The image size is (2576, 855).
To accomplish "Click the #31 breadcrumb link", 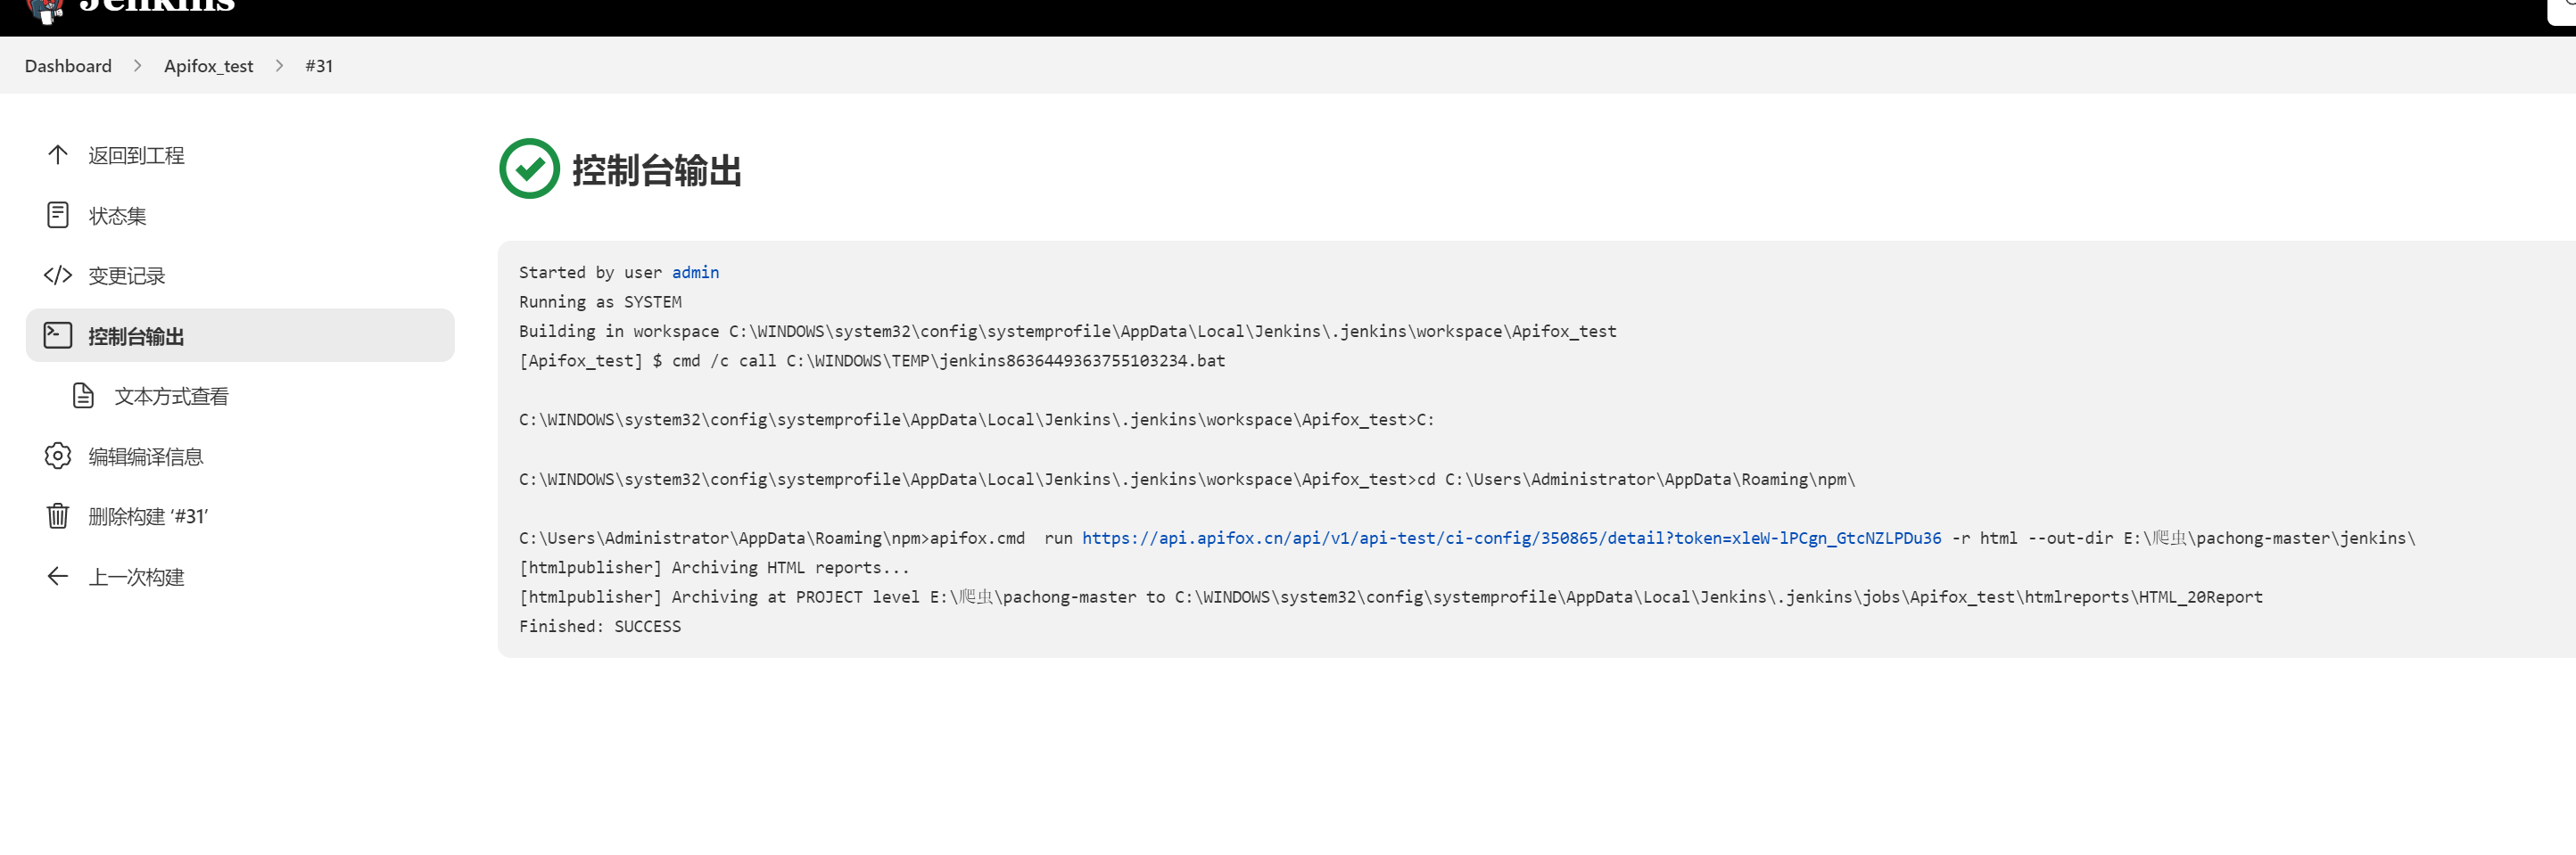I will 319,66.
